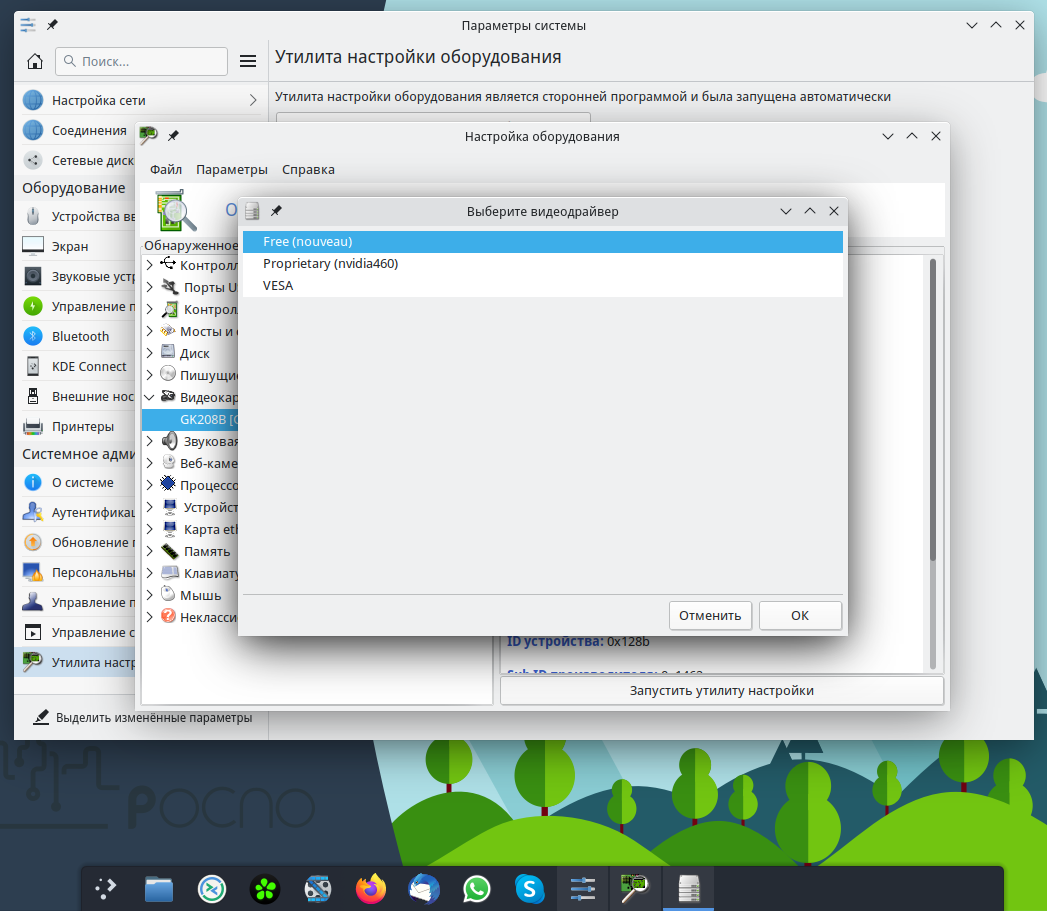Screen dimensions: 1047x911
Task: Confirm the driver choice with OK
Action: pos(799,615)
